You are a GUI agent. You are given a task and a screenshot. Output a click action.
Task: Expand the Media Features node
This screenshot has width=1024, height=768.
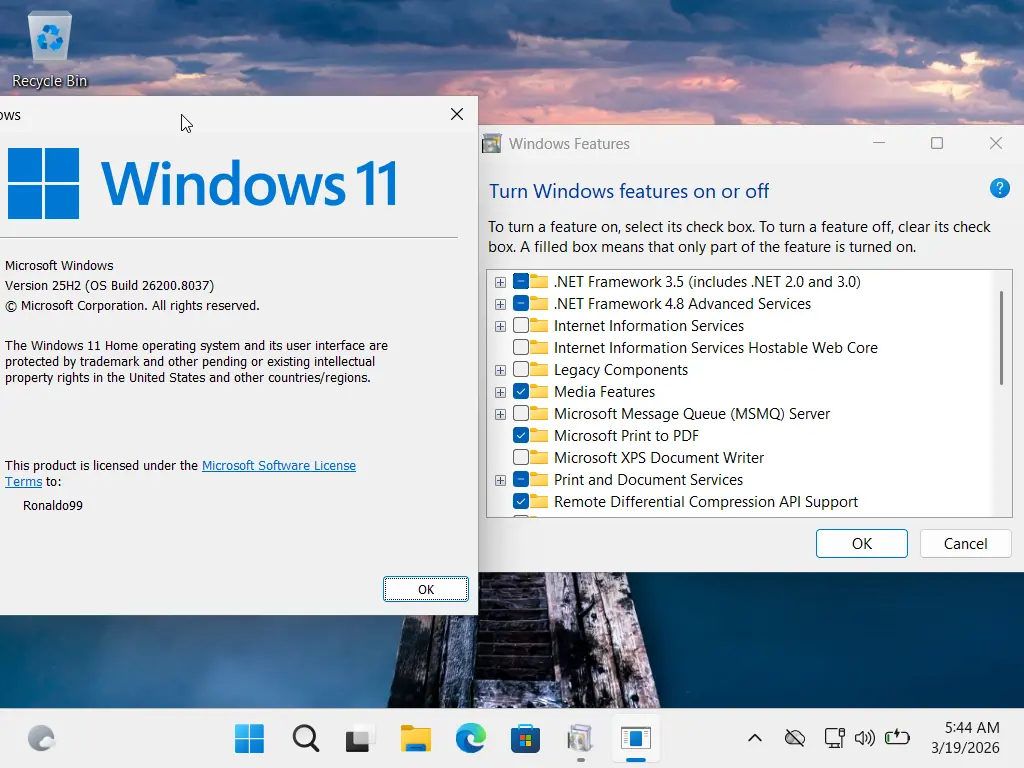click(500, 392)
